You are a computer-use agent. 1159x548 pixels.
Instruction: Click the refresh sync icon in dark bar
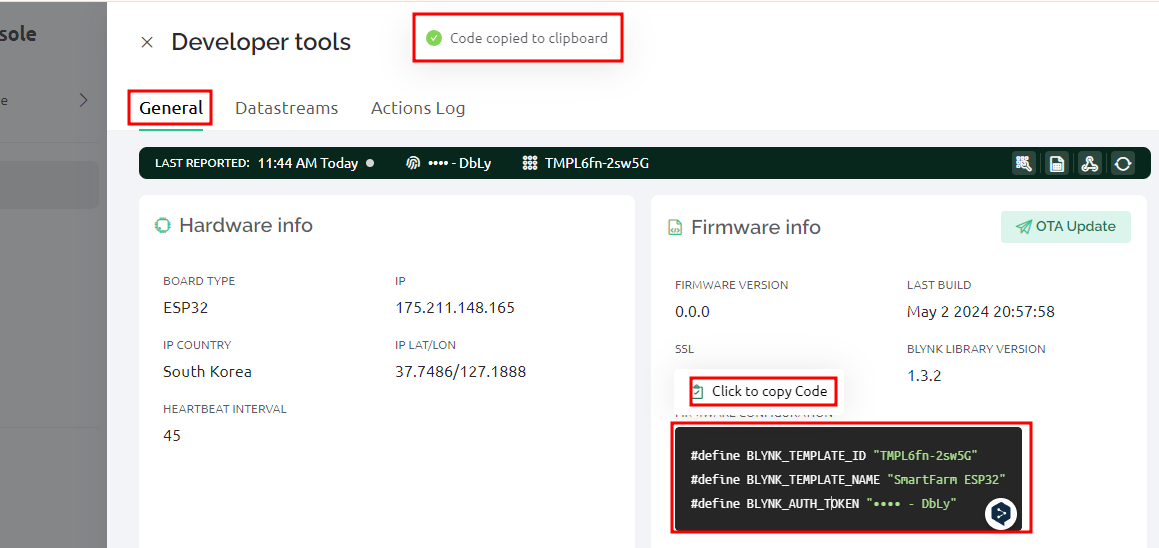[1123, 163]
